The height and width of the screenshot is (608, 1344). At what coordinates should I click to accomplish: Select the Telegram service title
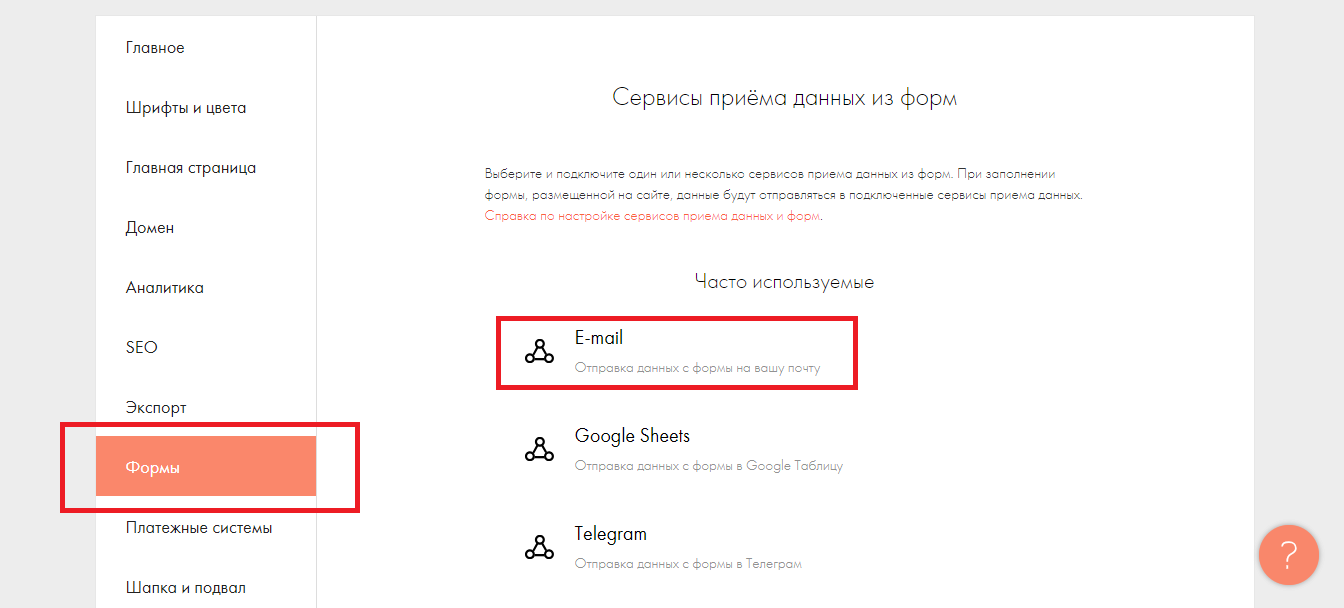click(x=610, y=534)
